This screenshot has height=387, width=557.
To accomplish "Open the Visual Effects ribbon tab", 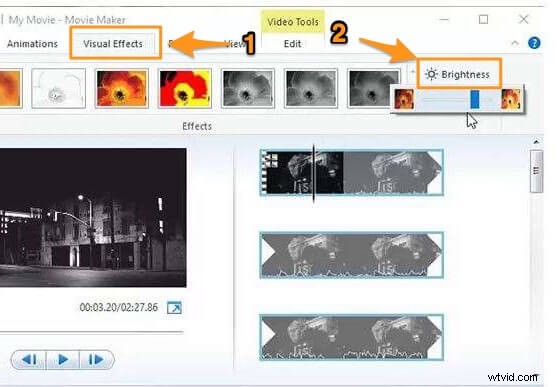I will tap(113, 44).
